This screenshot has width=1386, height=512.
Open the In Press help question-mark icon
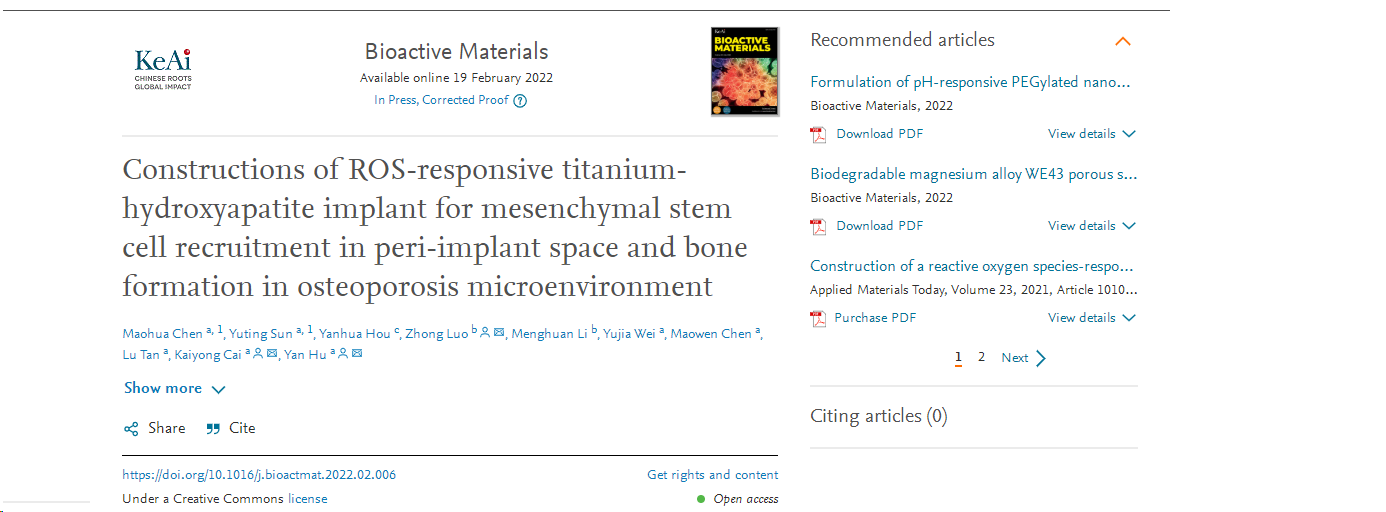520,100
